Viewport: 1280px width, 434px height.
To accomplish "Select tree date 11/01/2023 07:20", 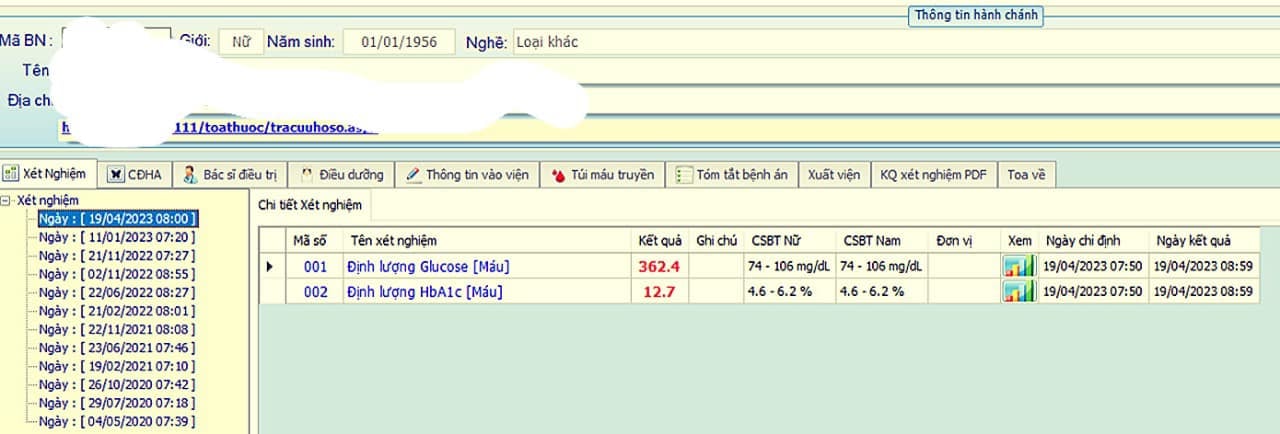I will pos(117,237).
